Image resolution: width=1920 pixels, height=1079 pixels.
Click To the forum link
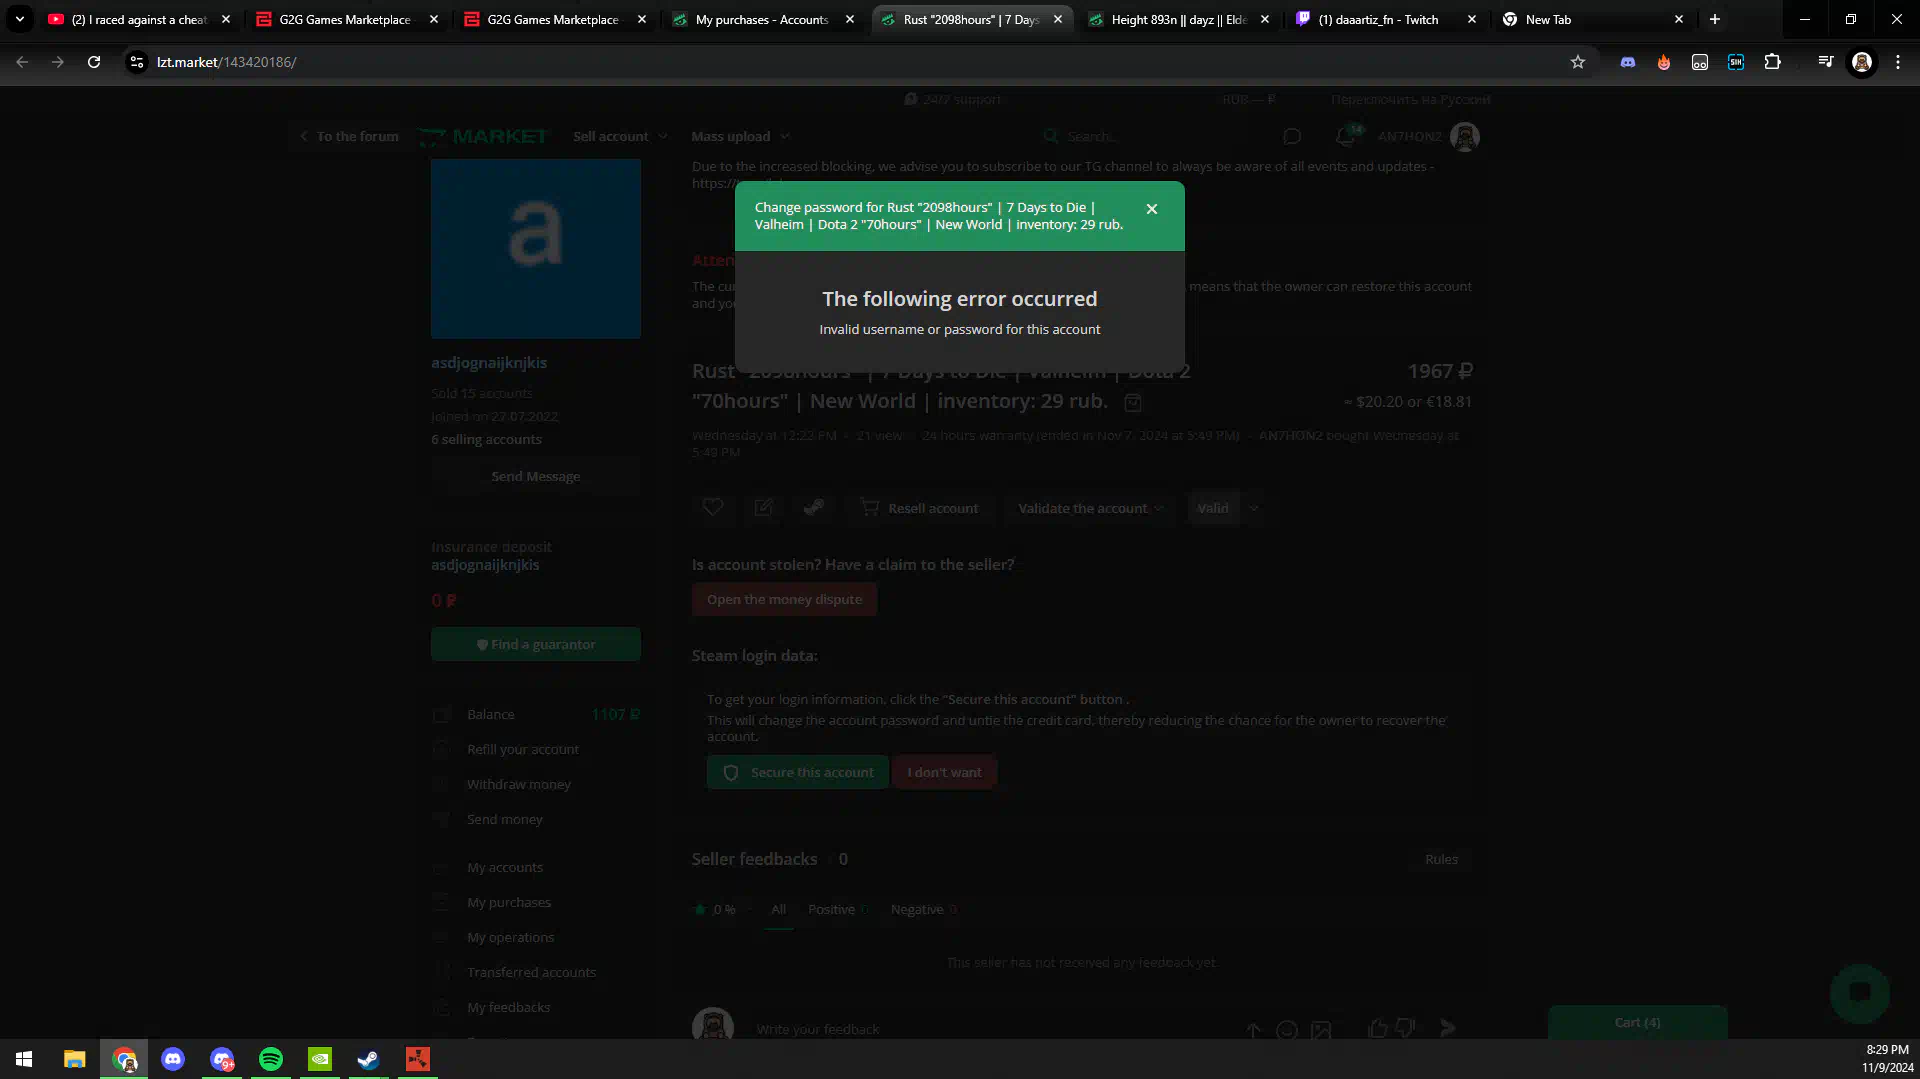click(x=349, y=136)
